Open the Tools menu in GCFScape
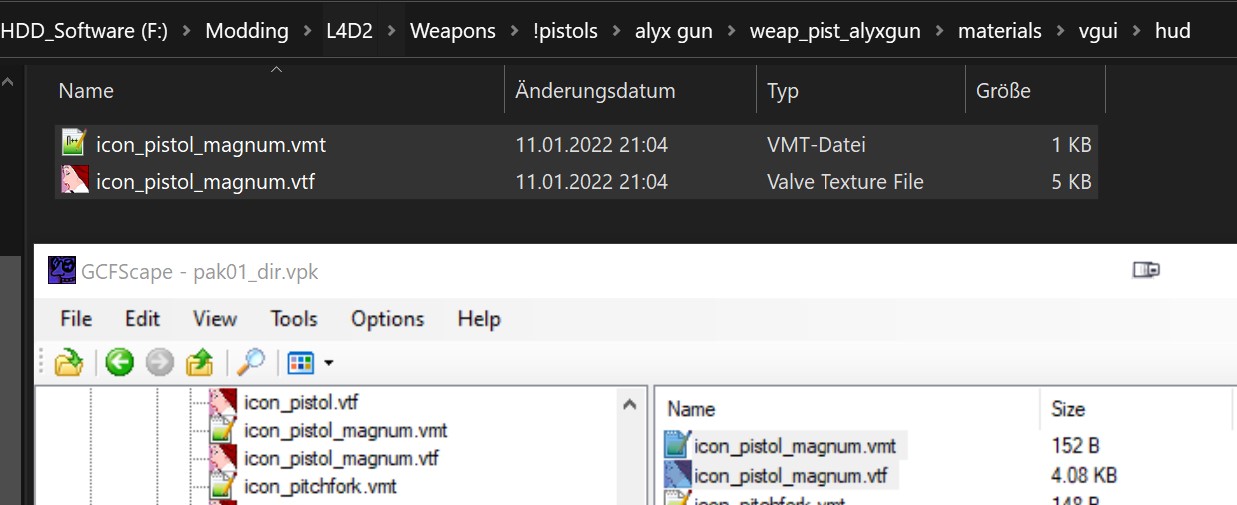Image resolution: width=1237 pixels, height=505 pixels. click(294, 319)
